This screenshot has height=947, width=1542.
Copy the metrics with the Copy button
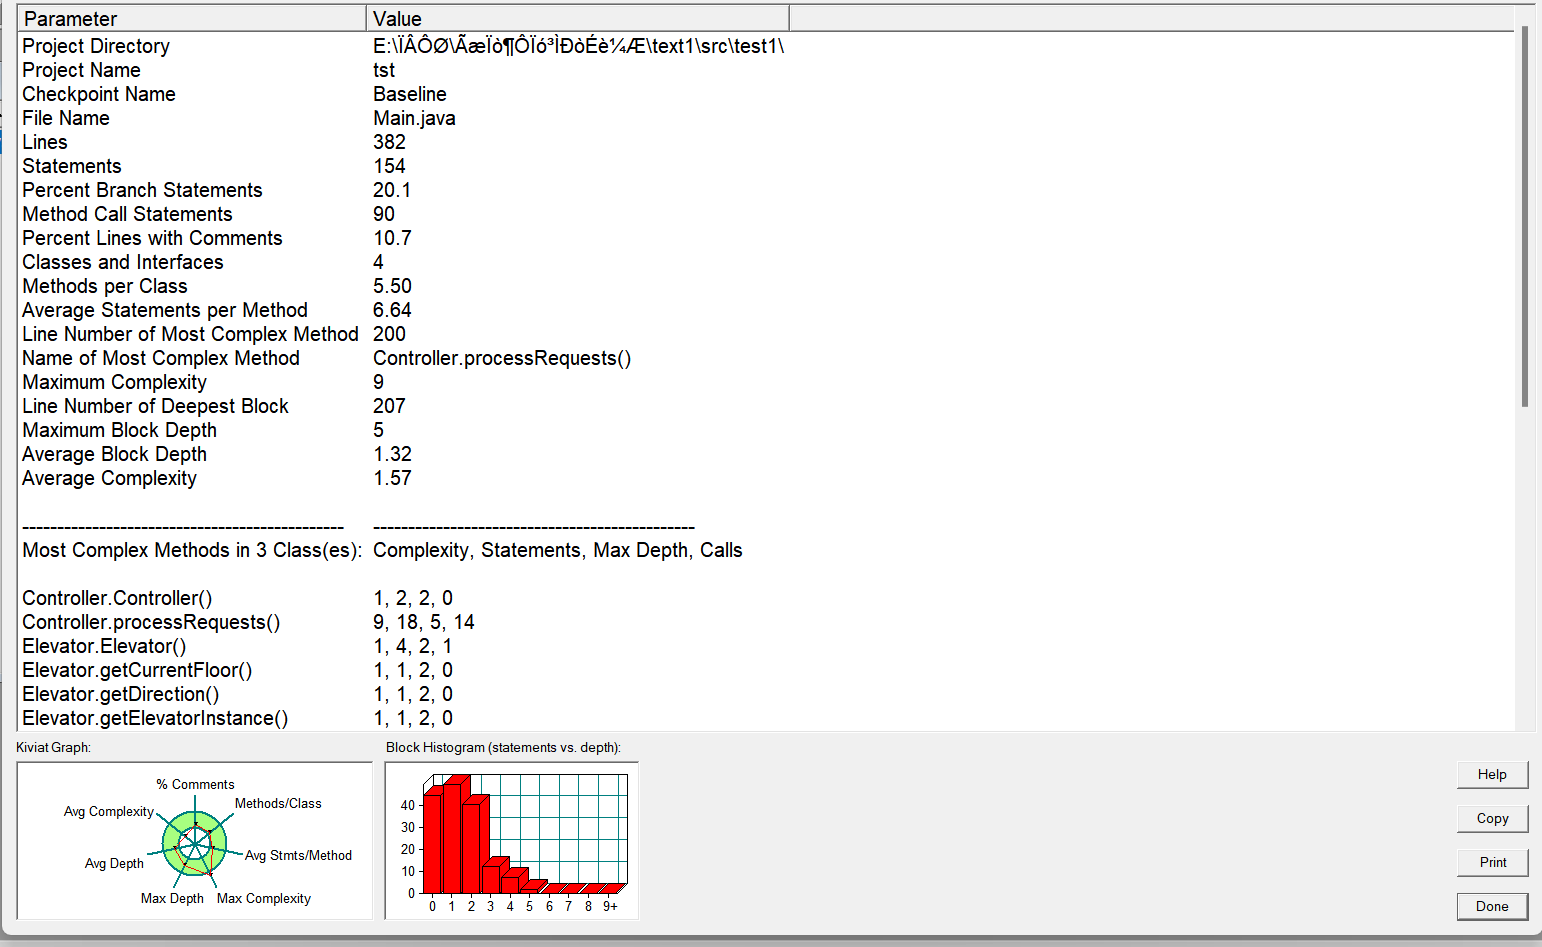1492,818
